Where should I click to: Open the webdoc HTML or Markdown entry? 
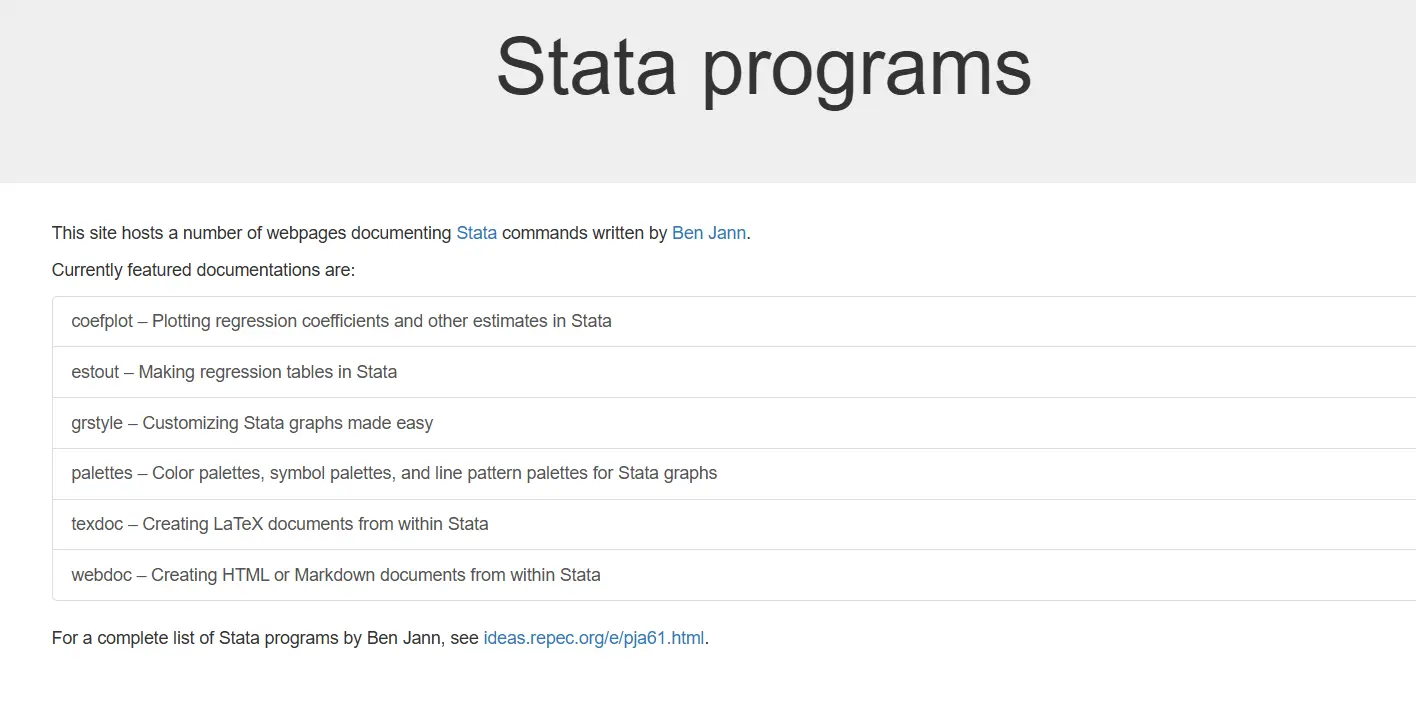(x=734, y=575)
